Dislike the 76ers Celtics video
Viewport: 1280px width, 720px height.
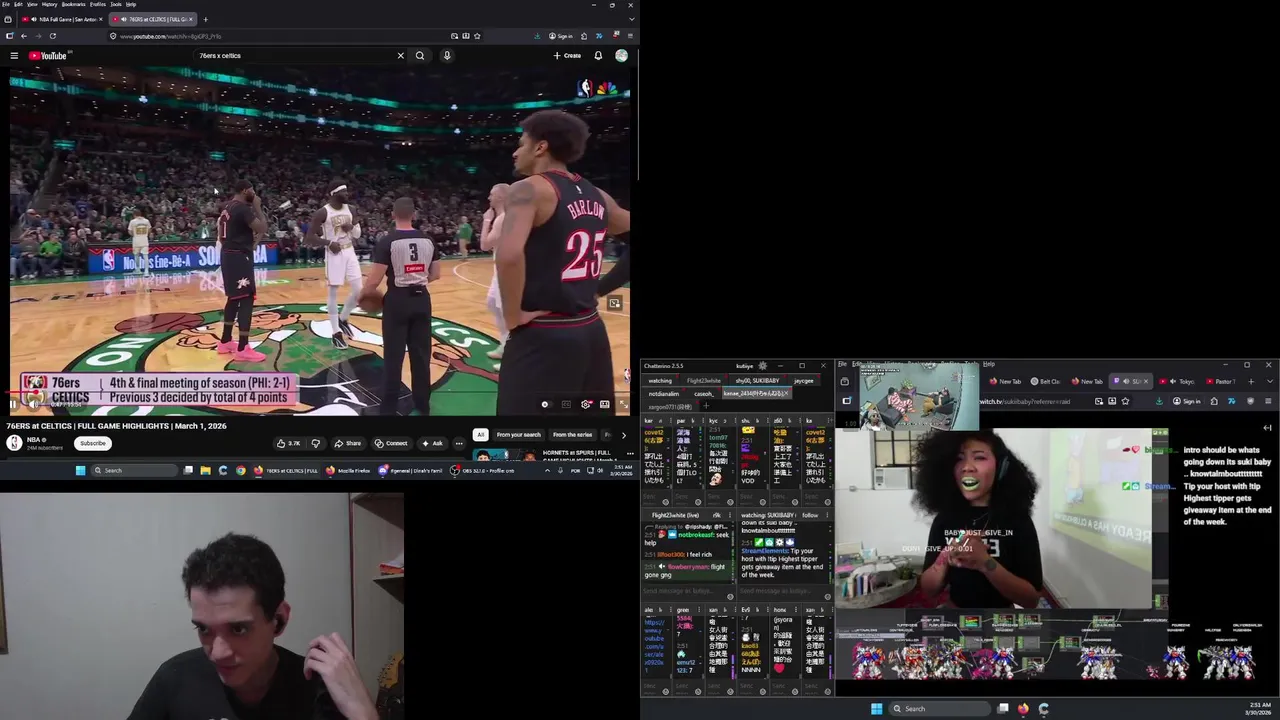[x=315, y=443]
